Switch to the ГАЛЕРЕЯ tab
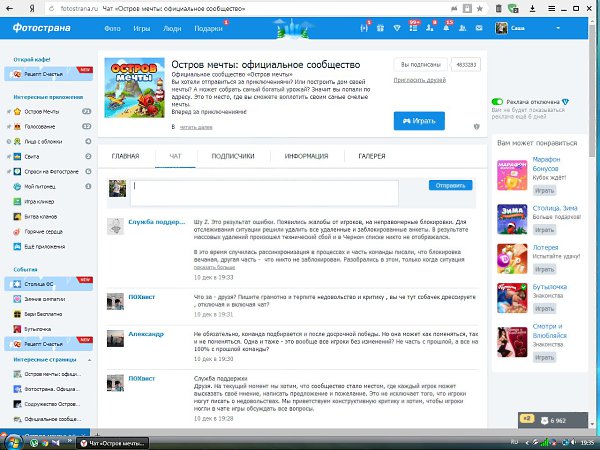 pyautogui.click(x=372, y=156)
